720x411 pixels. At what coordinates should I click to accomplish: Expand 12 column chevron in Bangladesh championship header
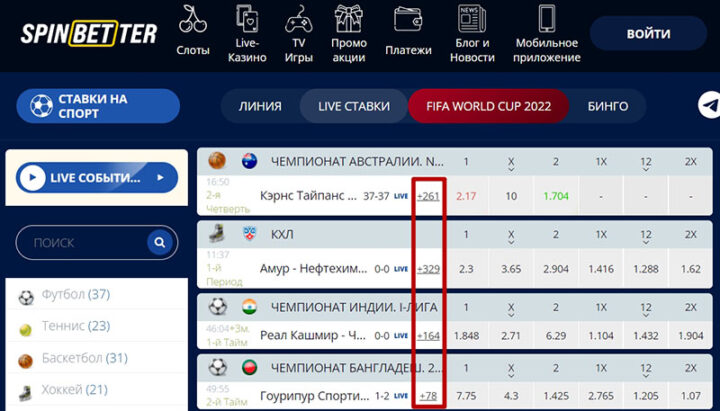click(x=646, y=376)
